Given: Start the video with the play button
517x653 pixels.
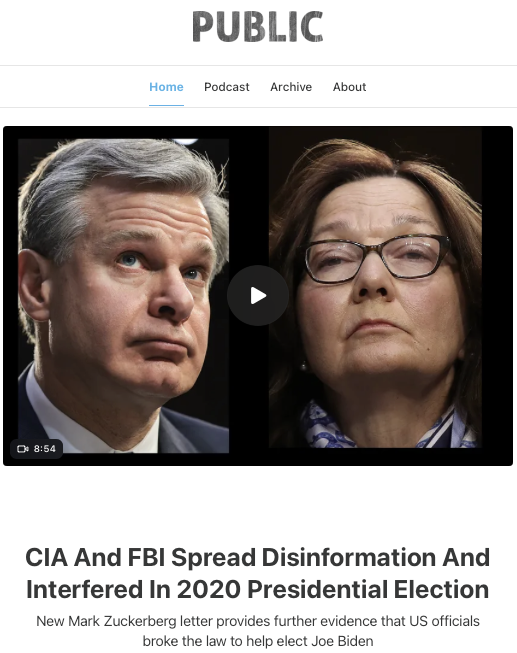Looking at the screenshot, I should point(258,296).
